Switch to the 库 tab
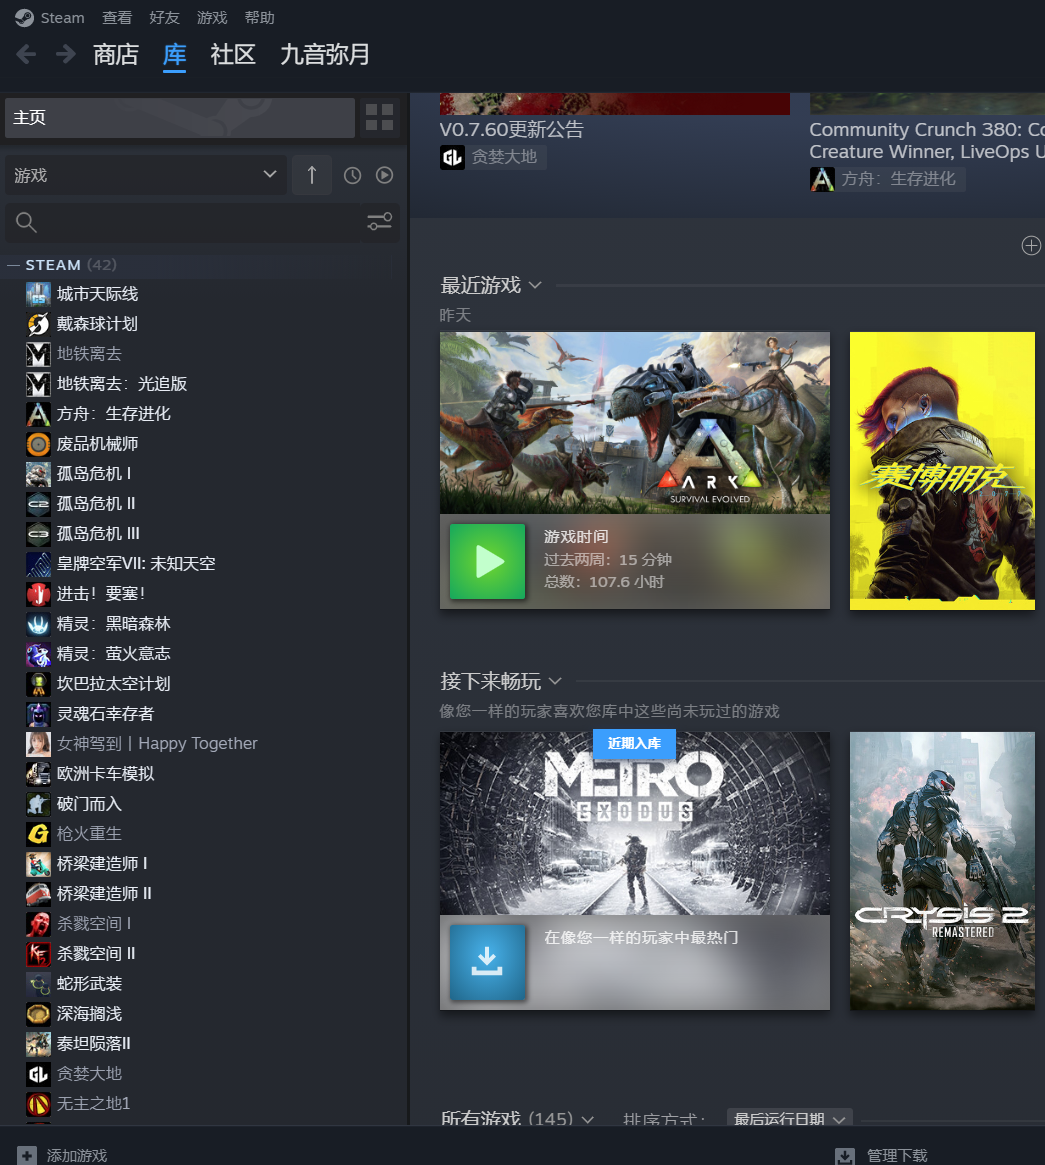 point(175,54)
